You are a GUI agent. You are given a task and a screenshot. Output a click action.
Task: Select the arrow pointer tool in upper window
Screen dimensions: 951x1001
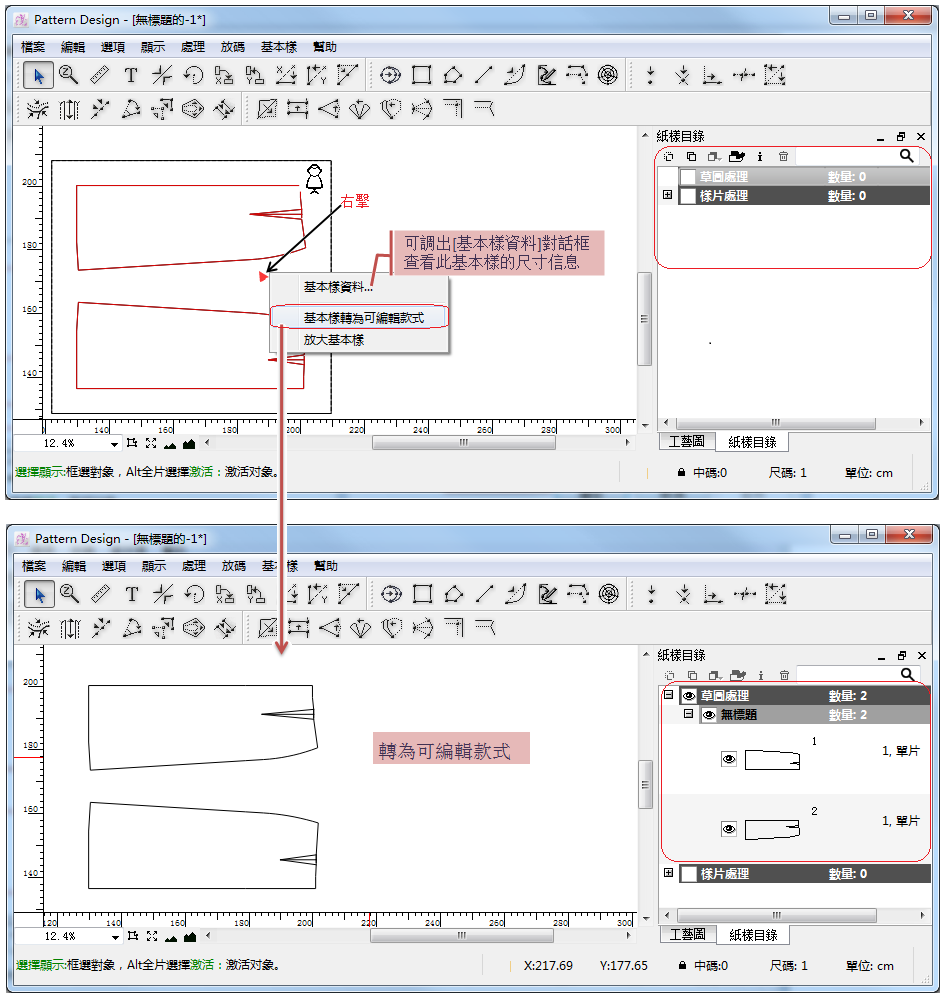pos(39,75)
